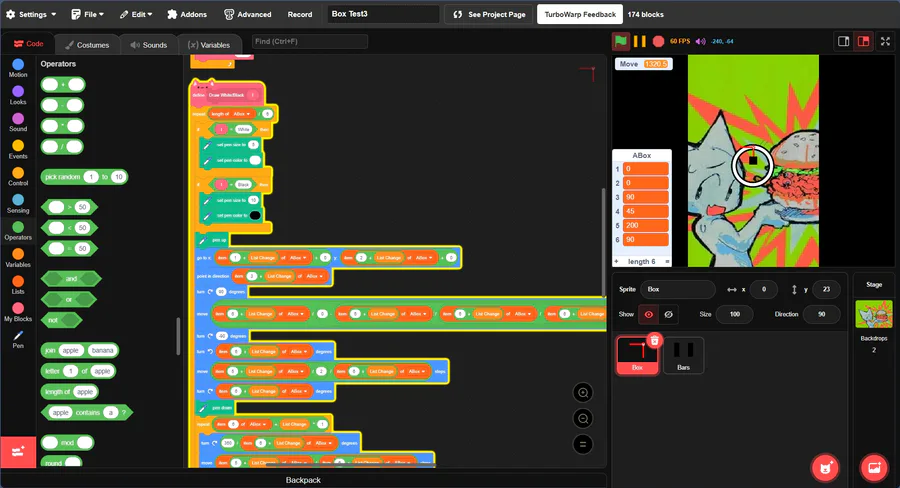Click the green flag to run project
Viewport: 900px width, 488px height.
point(620,41)
